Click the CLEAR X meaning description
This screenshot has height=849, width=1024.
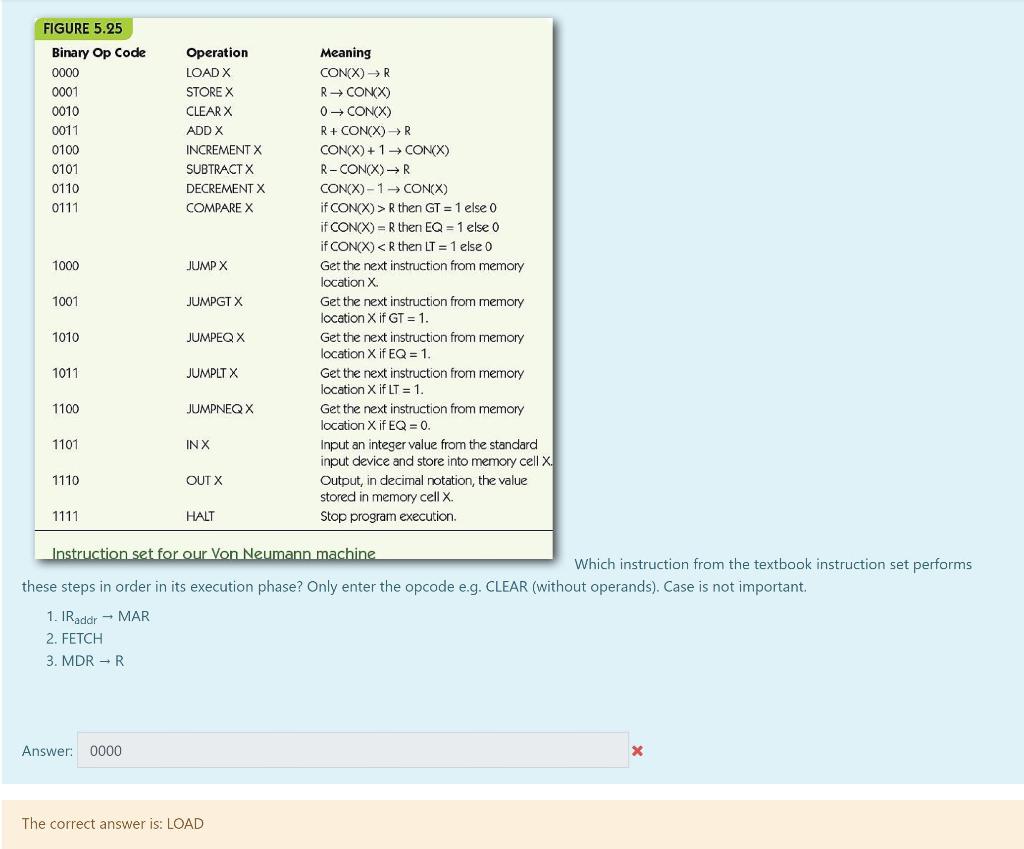click(x=354, y=111)
